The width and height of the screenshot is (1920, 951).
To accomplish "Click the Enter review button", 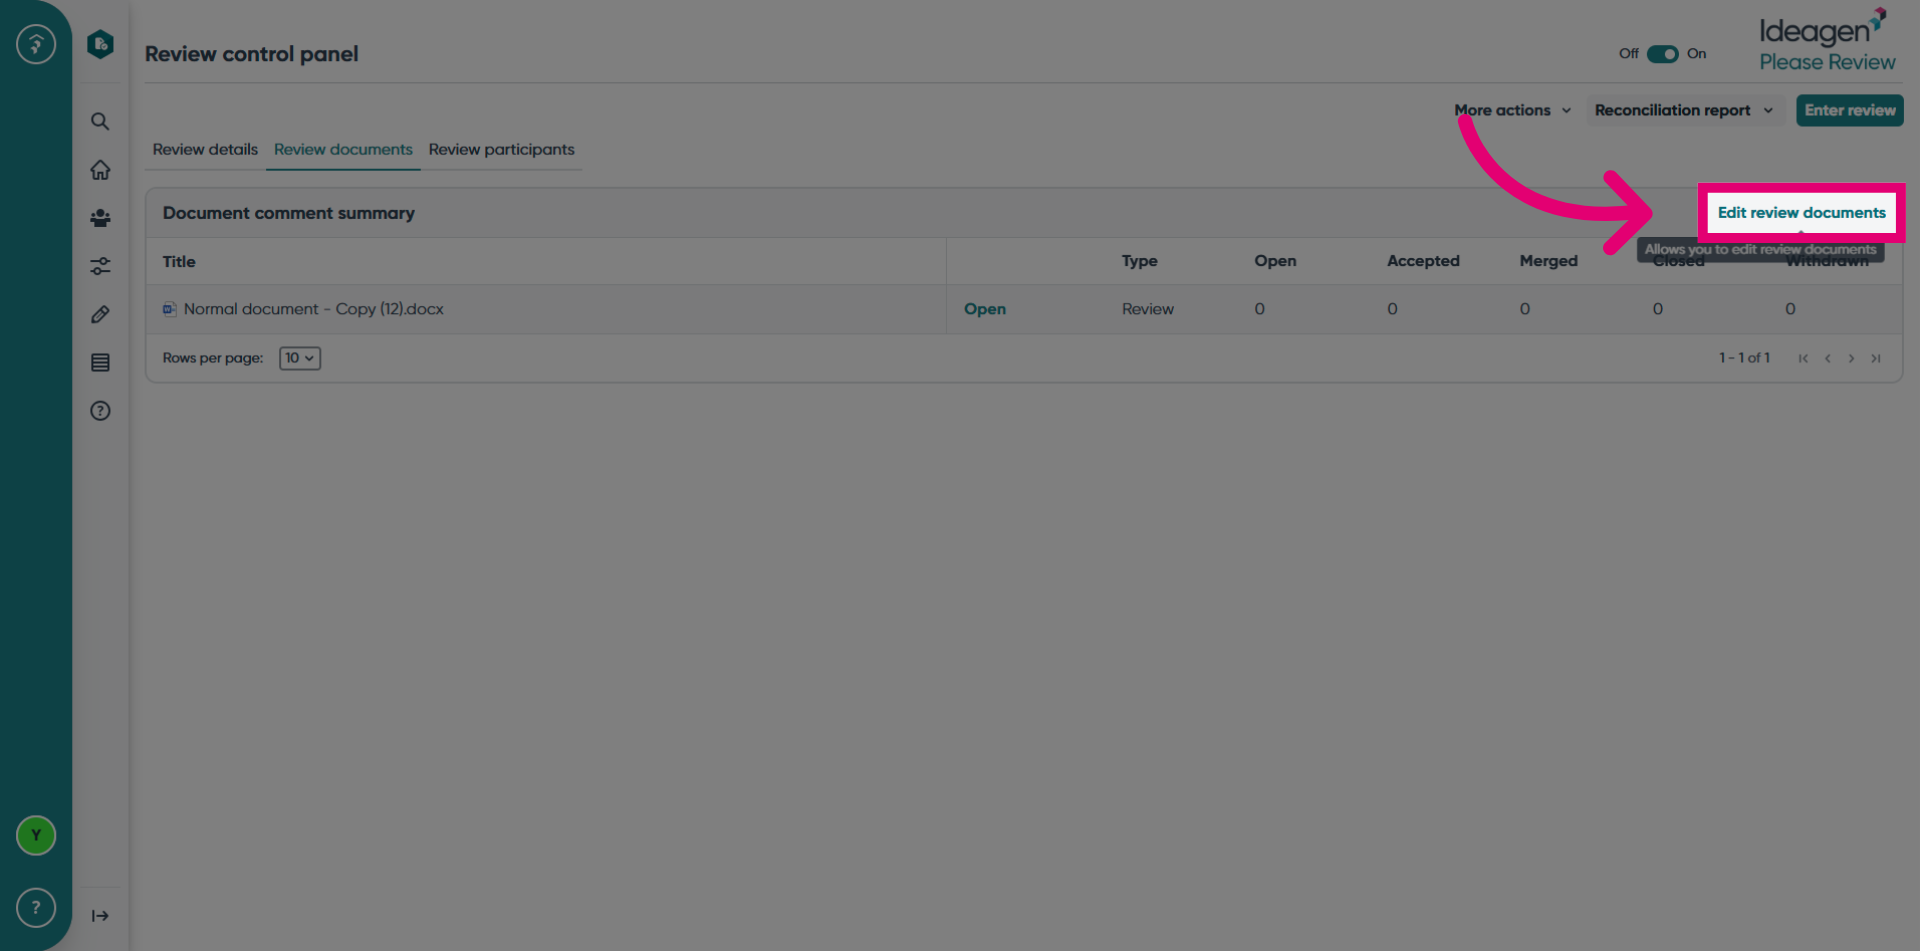I will (x=1849, y=110).
